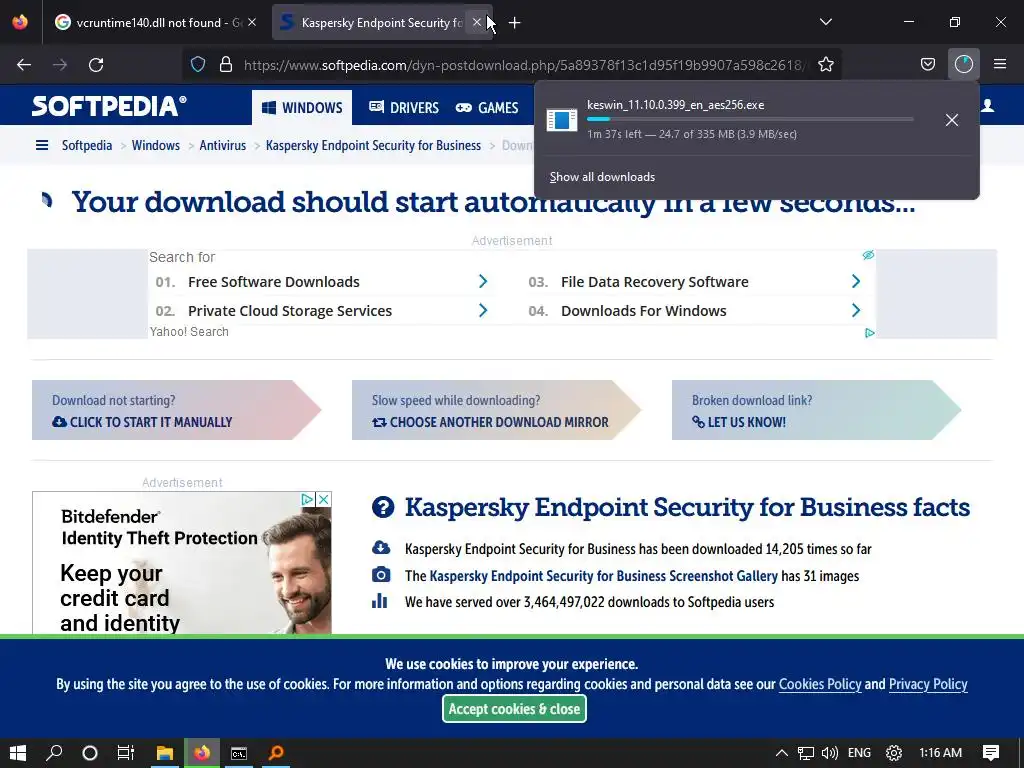Screen dimensions: 1024x768
Task: Click the user account profile icon
Action: click(987, 106)
